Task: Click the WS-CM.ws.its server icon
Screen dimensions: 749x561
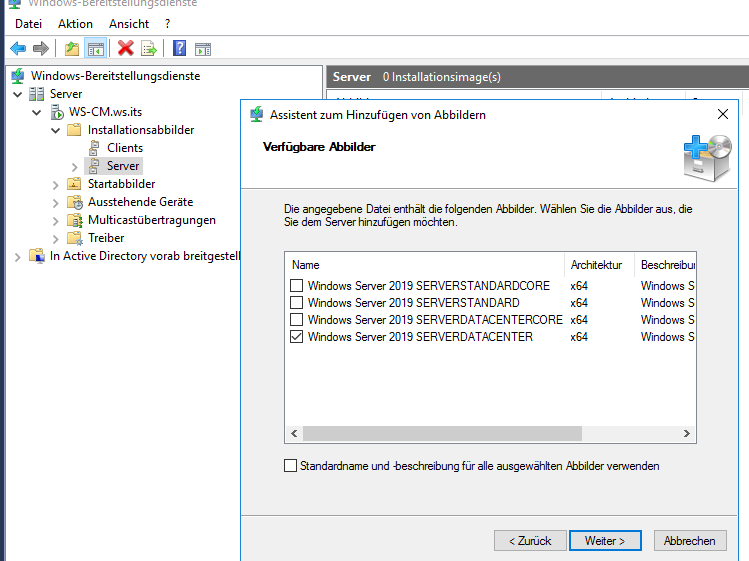Action: (x=57, y=112)
